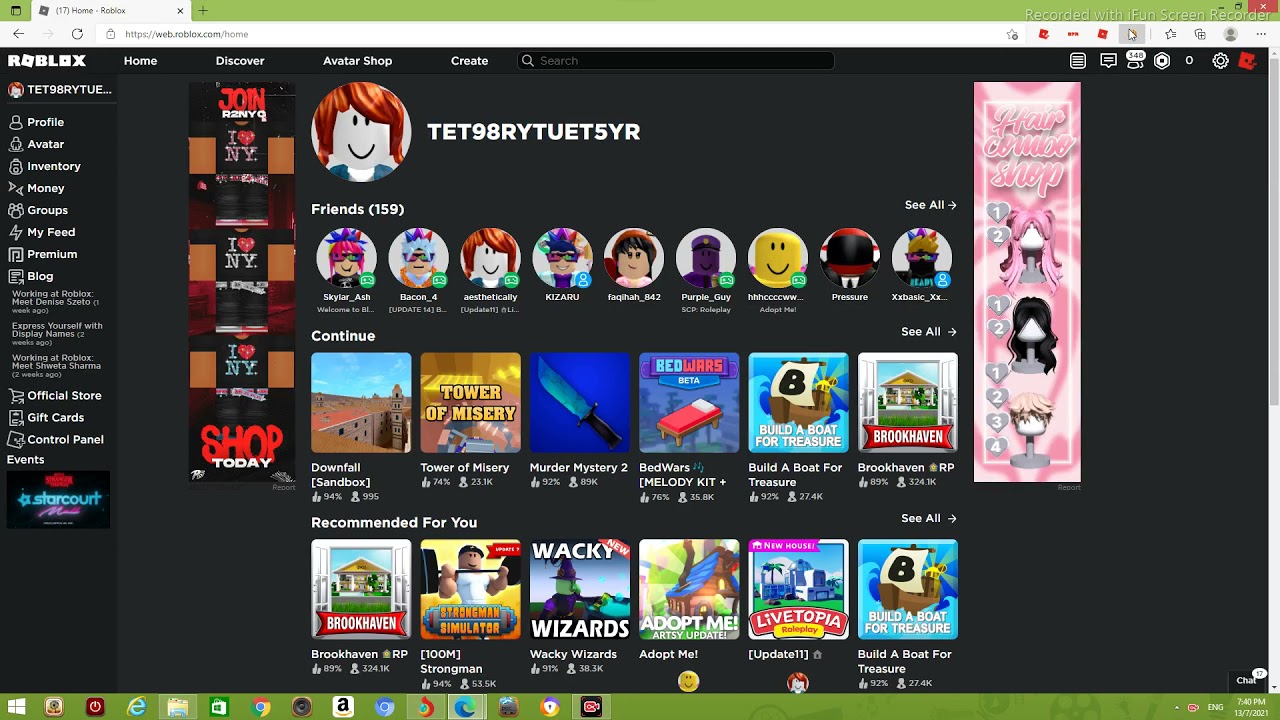Click the large profile avatar picture
Viewport: 1280px width, 720px height.
tap(361, 132)
